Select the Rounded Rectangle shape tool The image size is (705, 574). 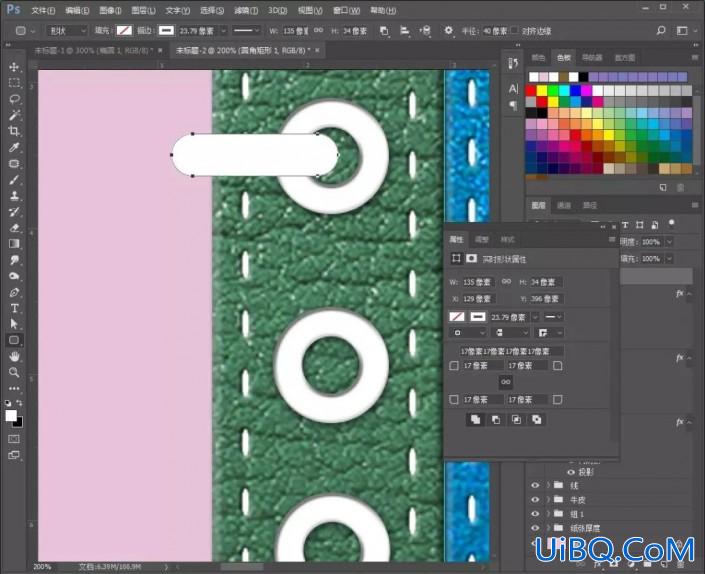coord(14,340)
